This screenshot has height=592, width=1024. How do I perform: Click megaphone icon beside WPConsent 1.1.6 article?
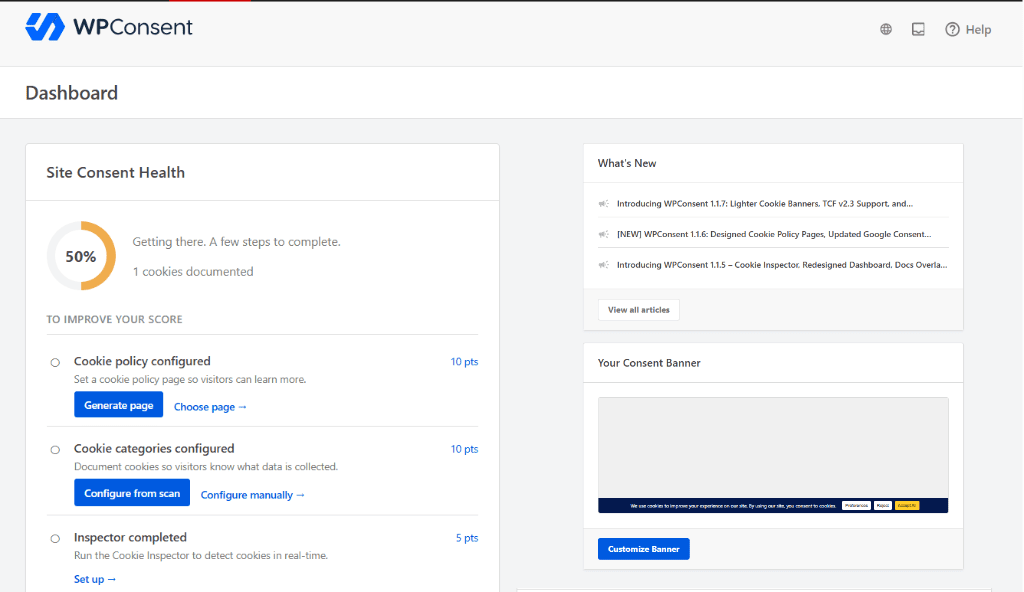click(x=603, y=234)
